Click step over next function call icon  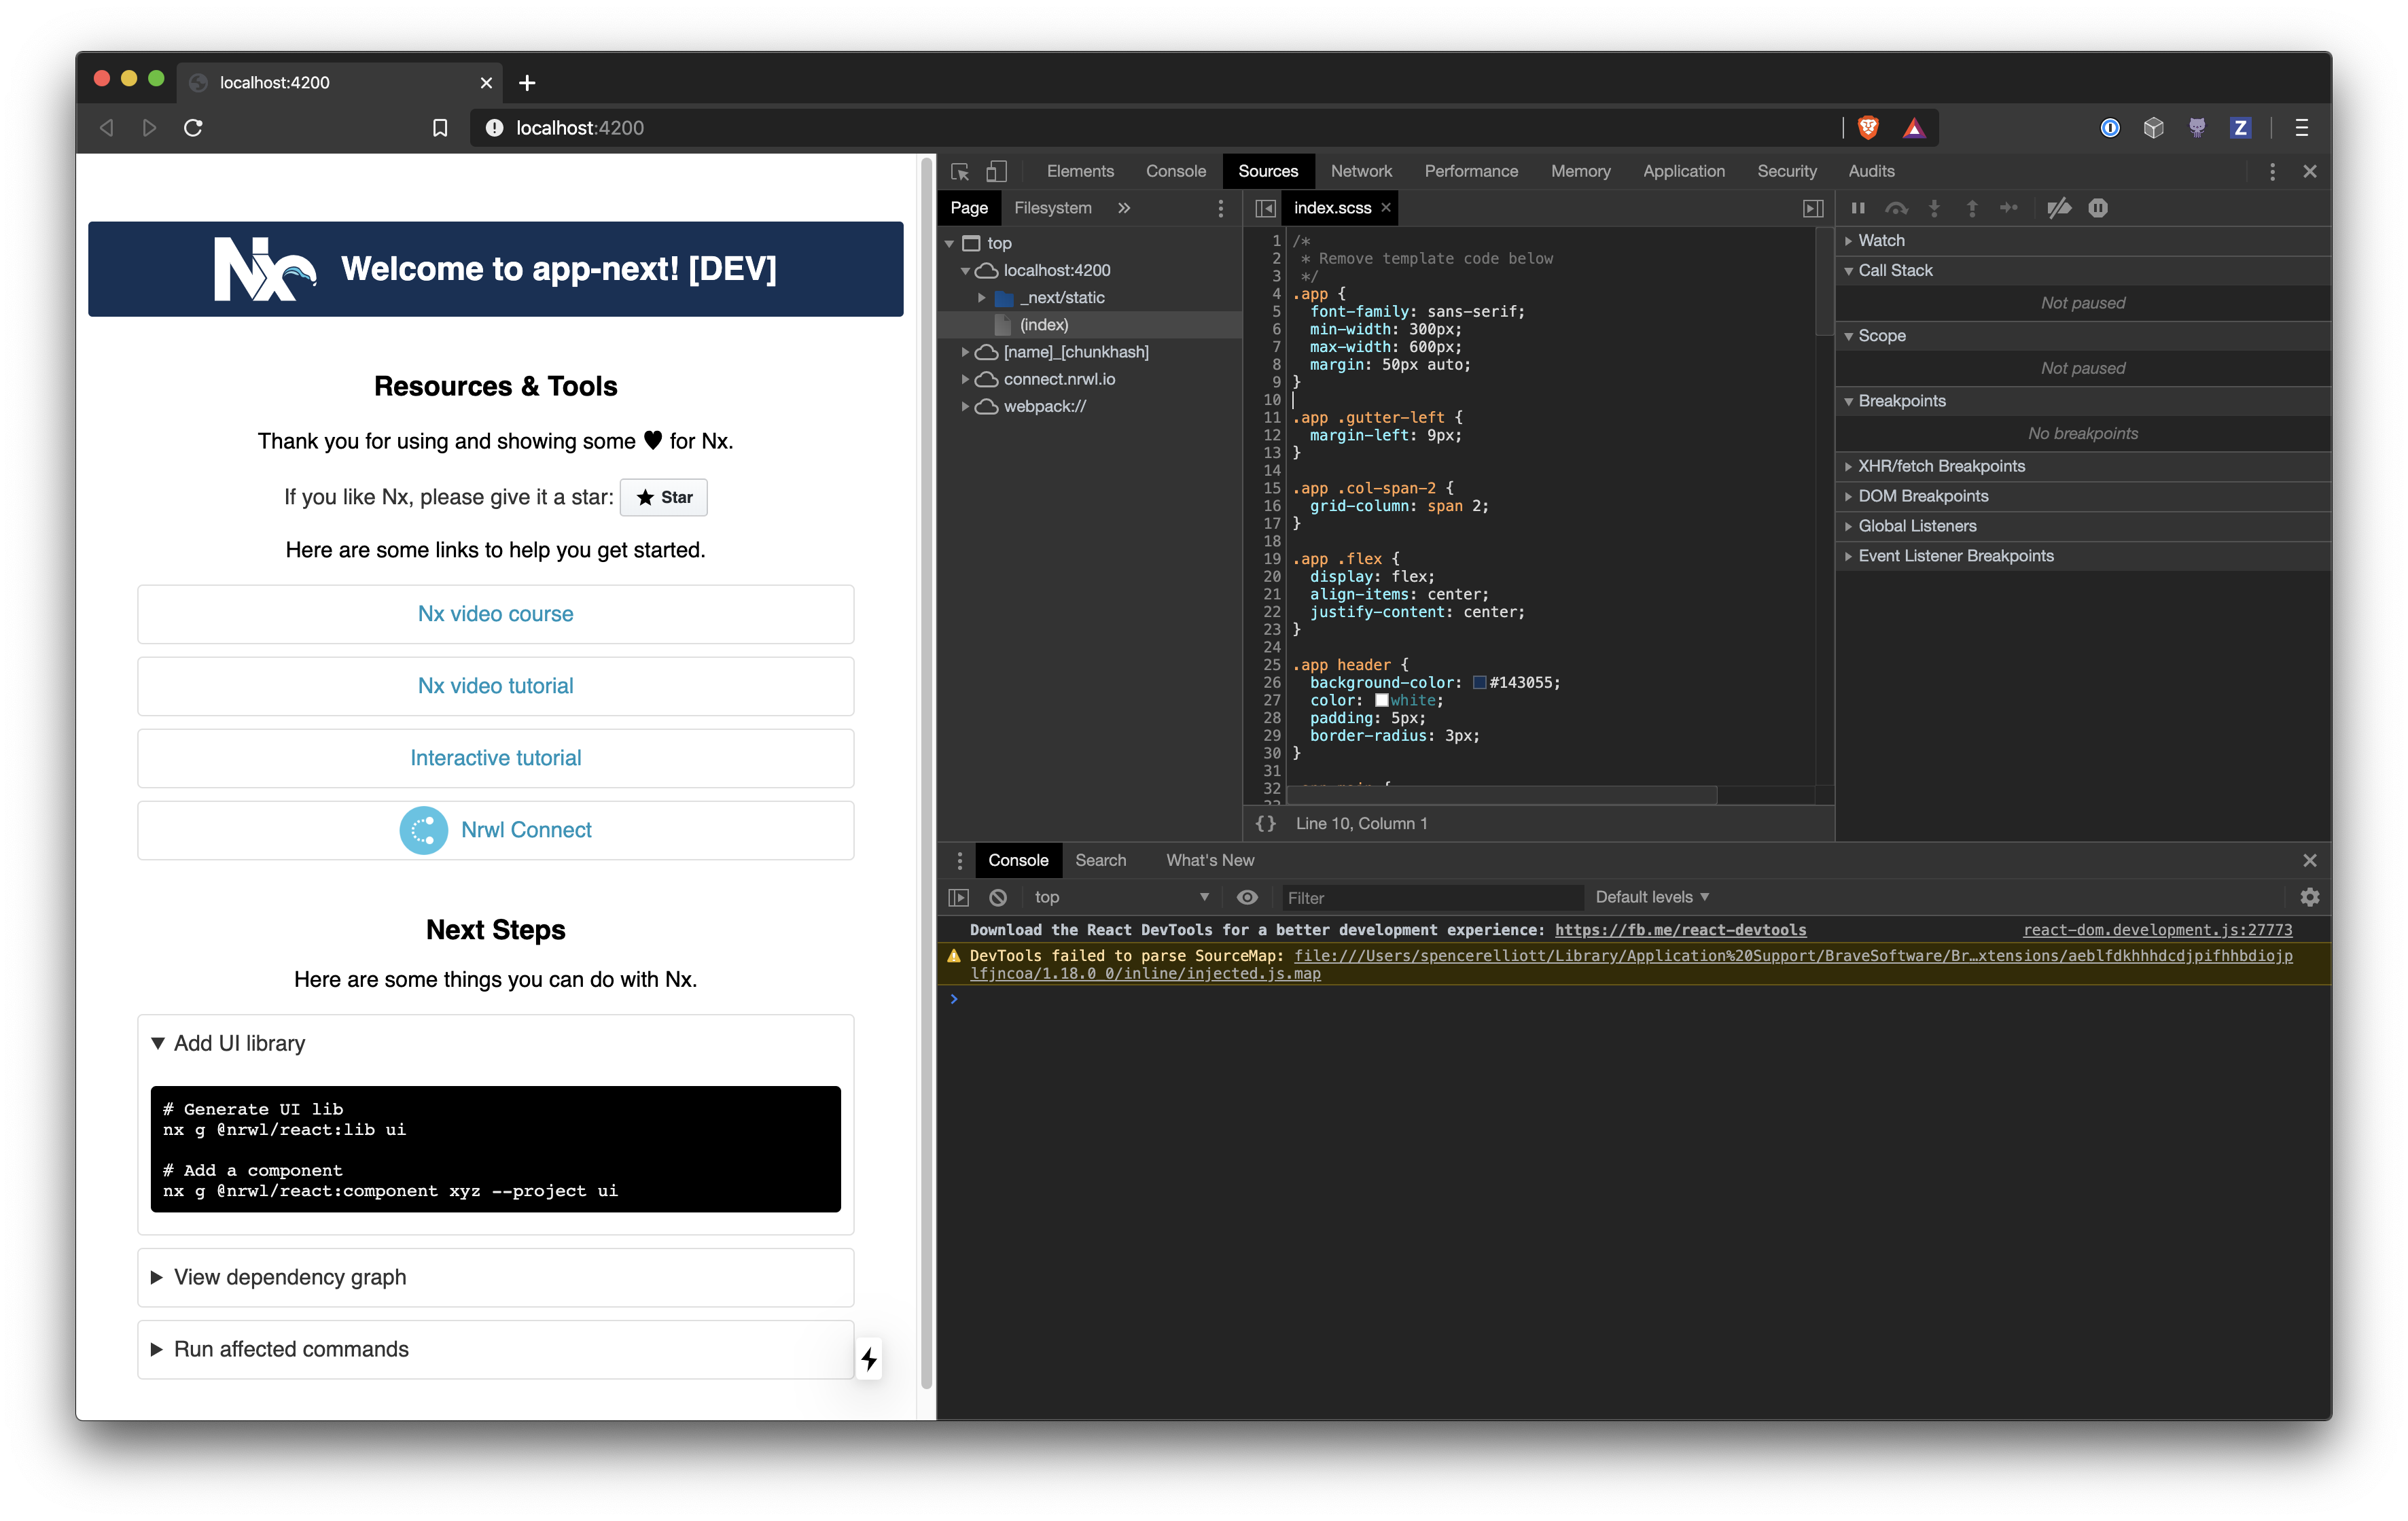pyautogui.click(x=1896, y=208)
